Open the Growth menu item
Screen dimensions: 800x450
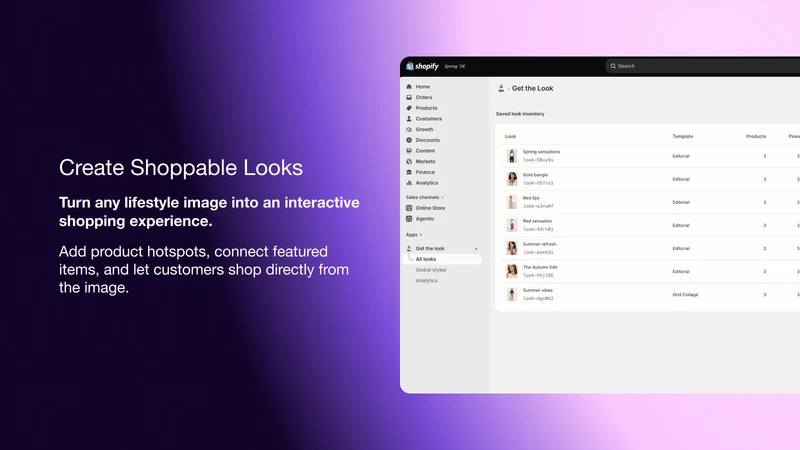tap(424, 130)
